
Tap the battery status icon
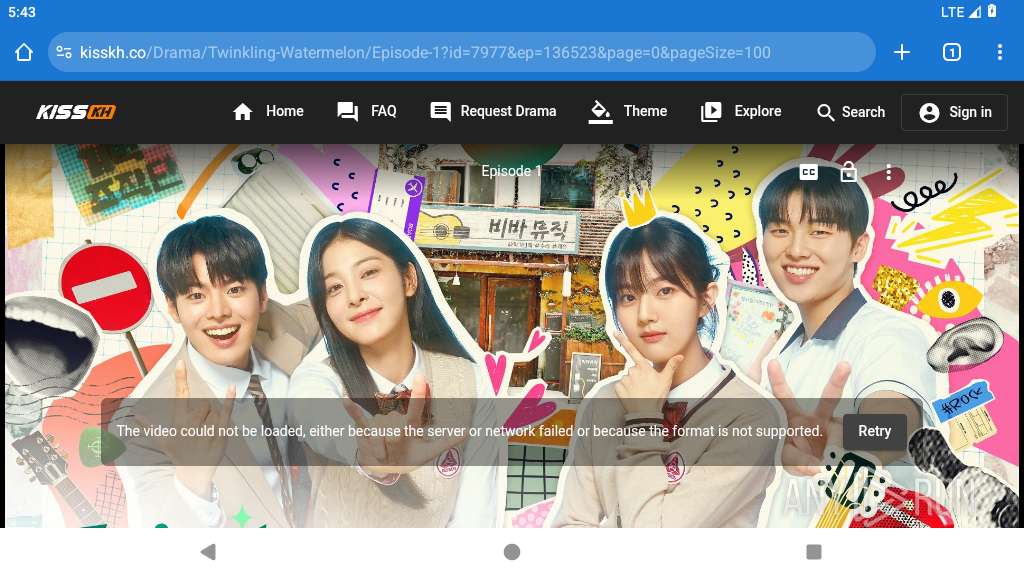992,11
